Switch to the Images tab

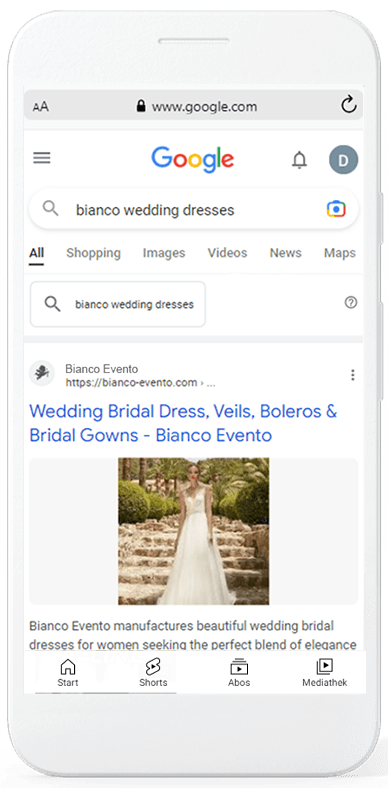(x=164, y=253)
